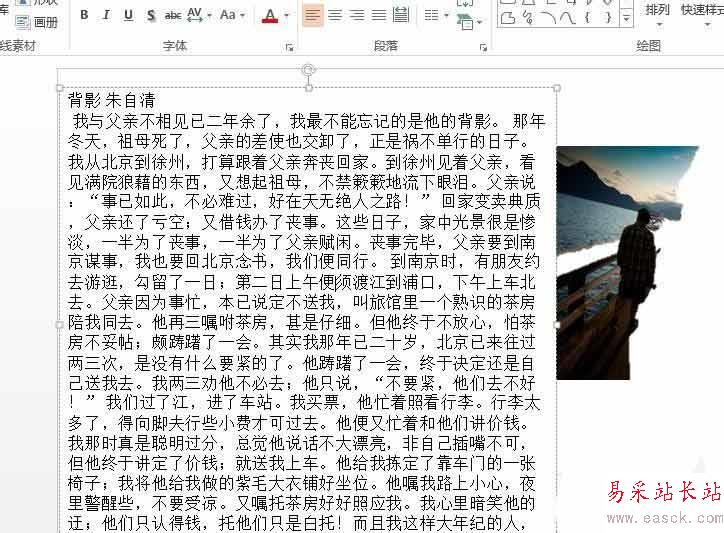This screenshot has height=533, width=724.
Task: Open the columns dropdown arrow
Action: [x=446, y=16]
